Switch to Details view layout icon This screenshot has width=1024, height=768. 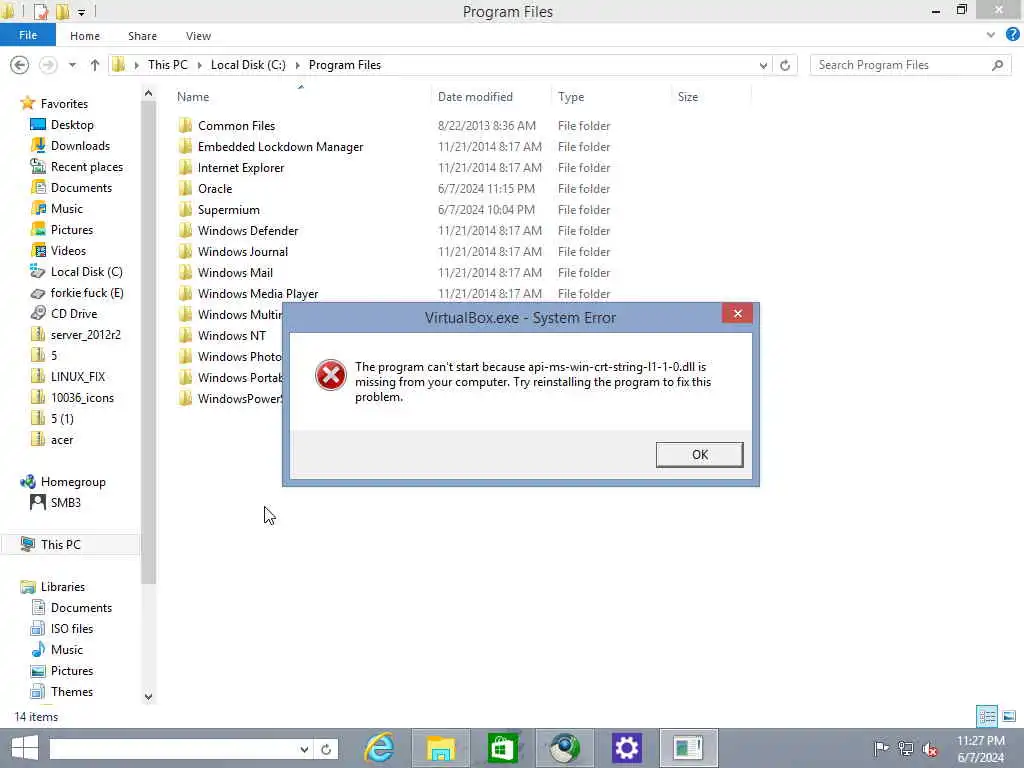tap(987, 716)
